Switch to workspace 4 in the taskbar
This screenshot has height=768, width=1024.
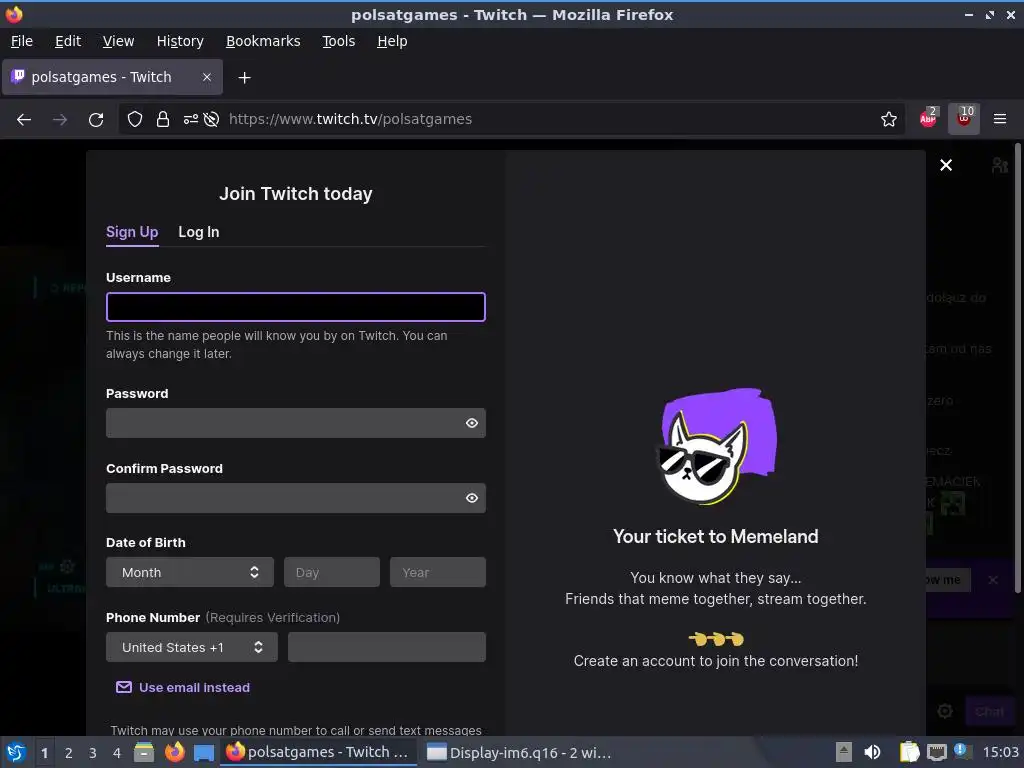click(x=117, y=753)
